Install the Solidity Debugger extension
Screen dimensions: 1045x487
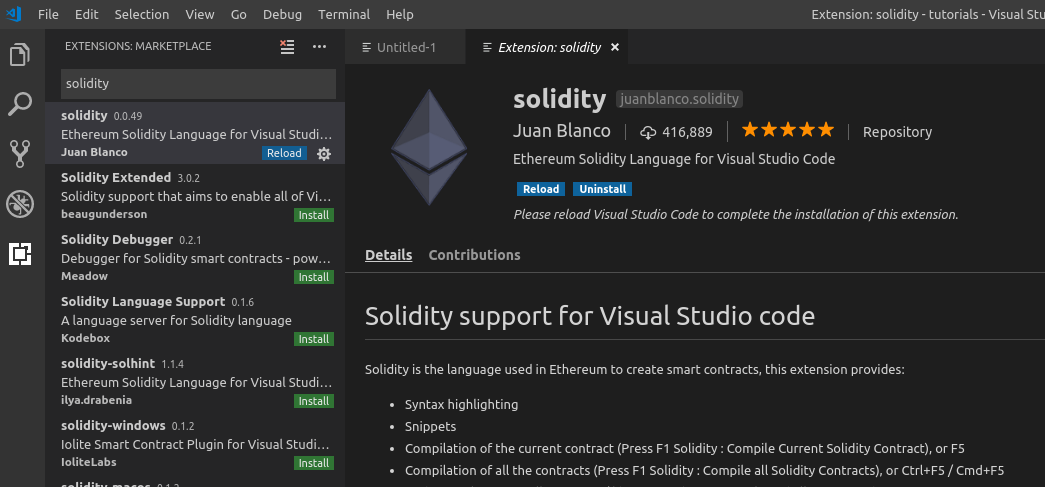pyautogui.click(x=314, y=277)
